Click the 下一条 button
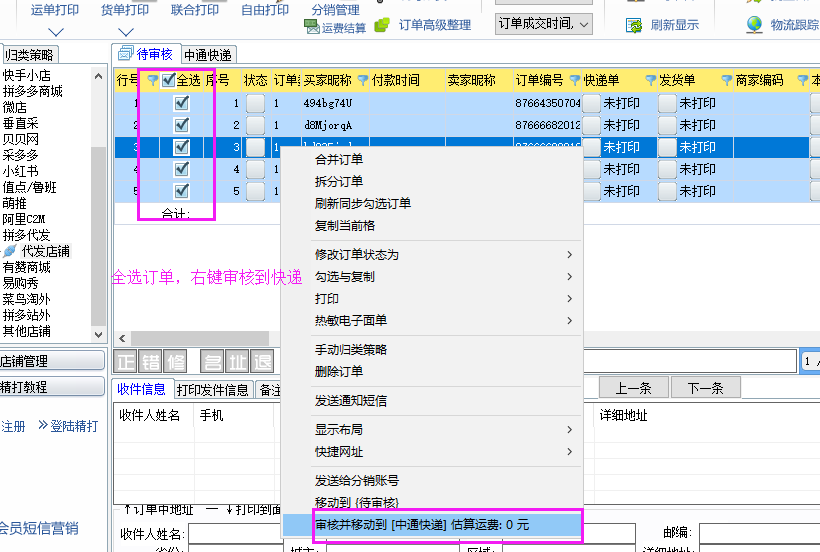Image resolution: width=820 pixels, height=552 pixels. pos(705,388)
